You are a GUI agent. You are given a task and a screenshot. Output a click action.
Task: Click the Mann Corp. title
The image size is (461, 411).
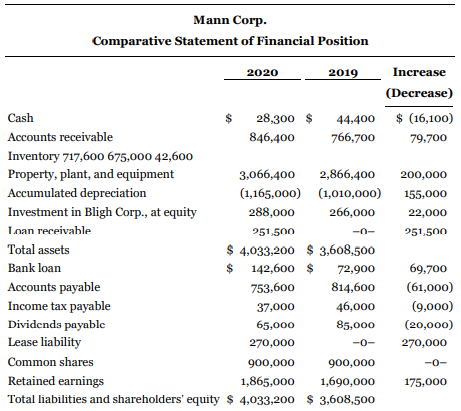(x=230, y=20)
